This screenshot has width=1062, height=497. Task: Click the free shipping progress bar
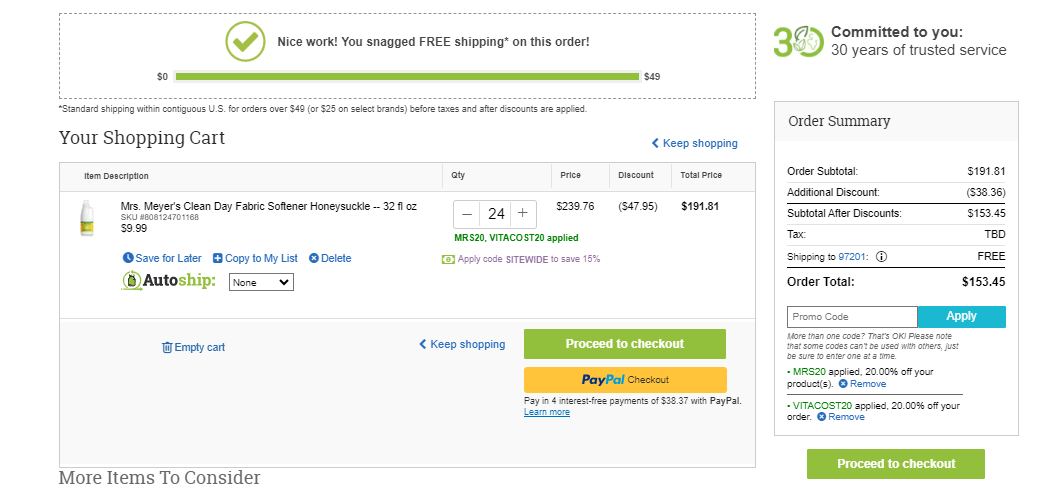click(407, 77)
